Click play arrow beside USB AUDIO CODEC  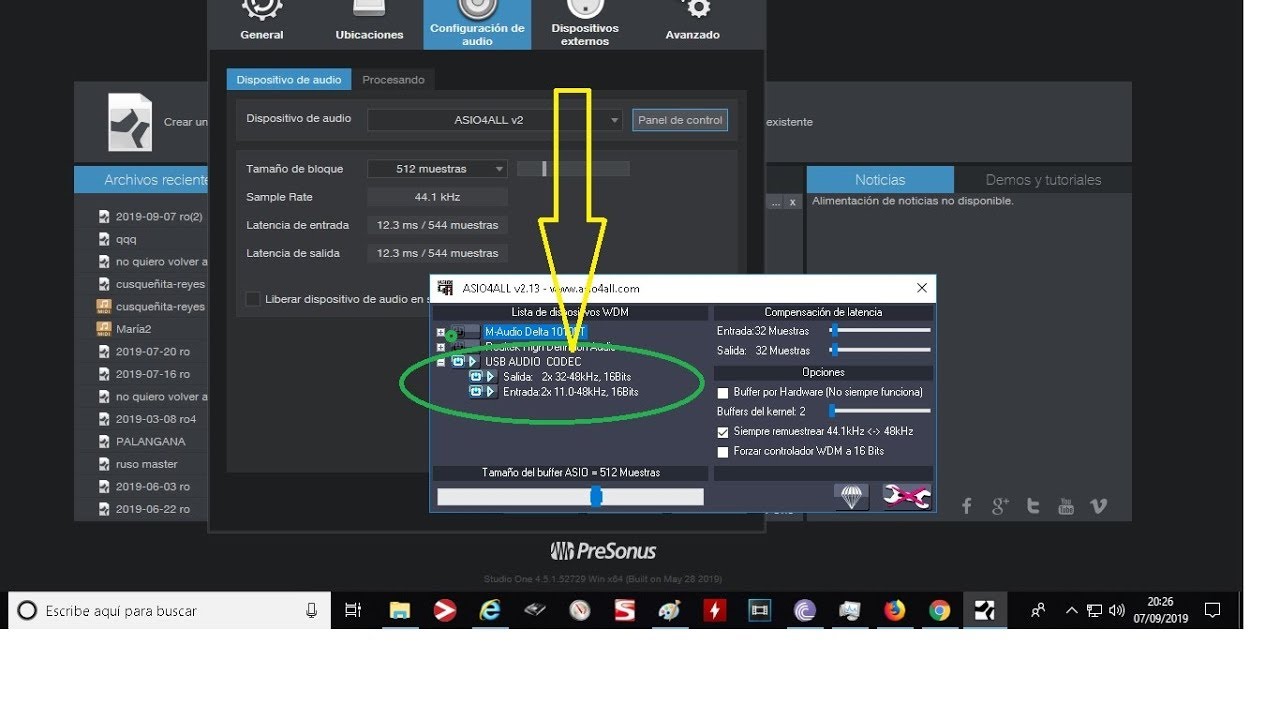coord(473,361)
